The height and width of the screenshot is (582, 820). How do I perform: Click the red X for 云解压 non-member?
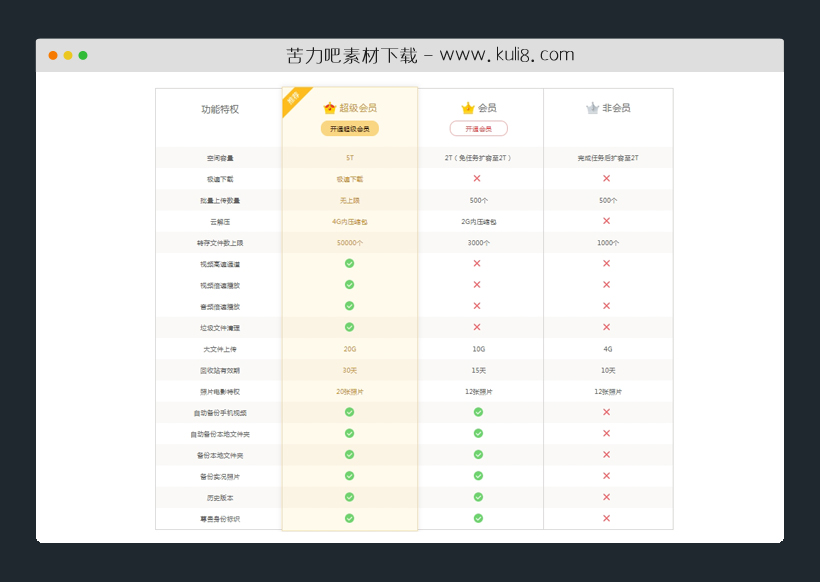pos(606,221)
